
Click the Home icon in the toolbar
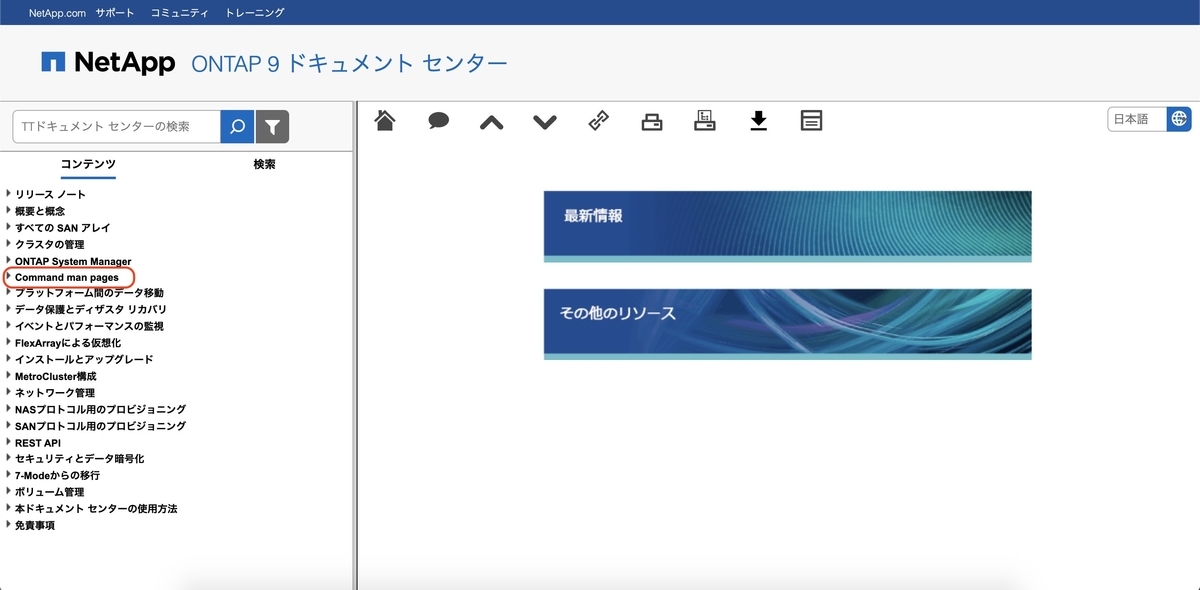[x=385, y=121]
